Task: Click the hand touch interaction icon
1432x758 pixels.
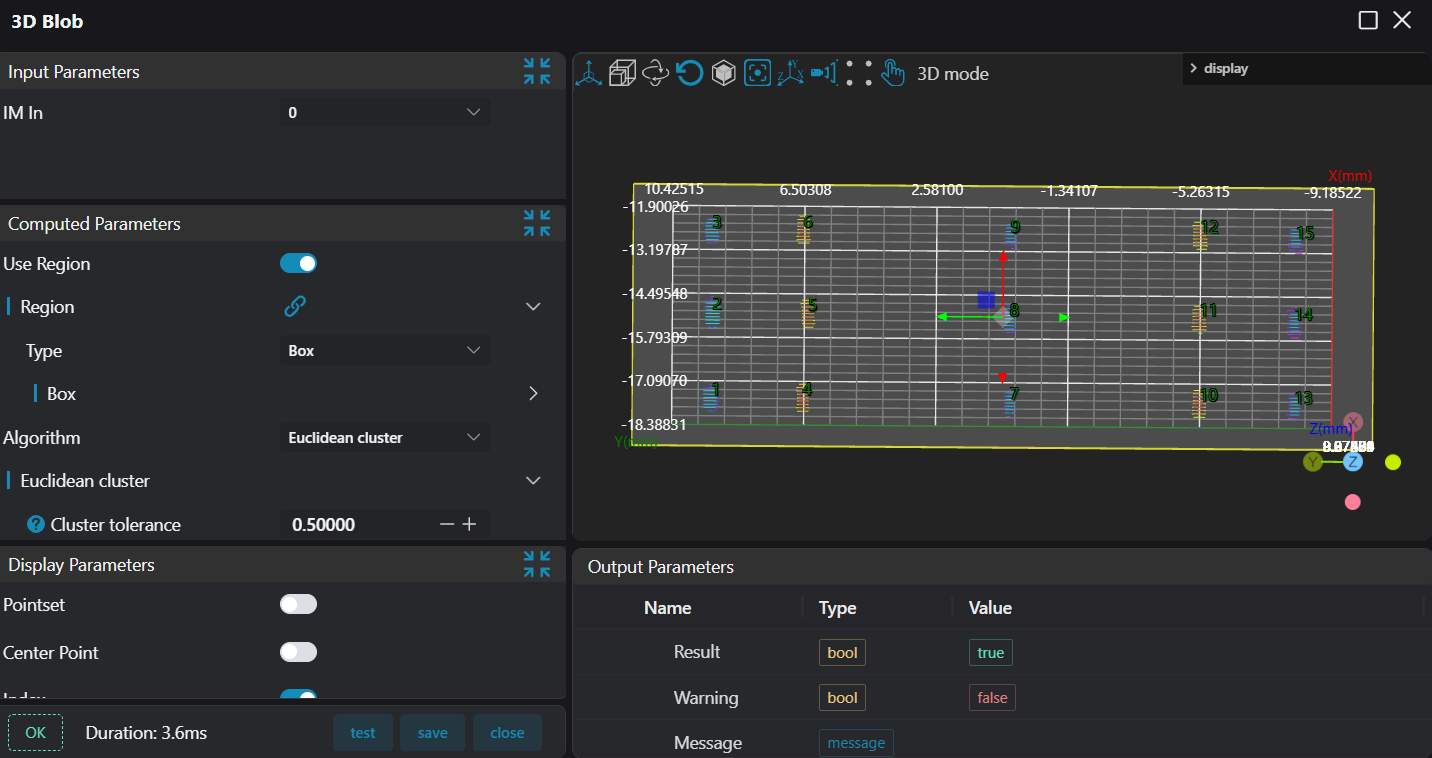Action: 892,73
